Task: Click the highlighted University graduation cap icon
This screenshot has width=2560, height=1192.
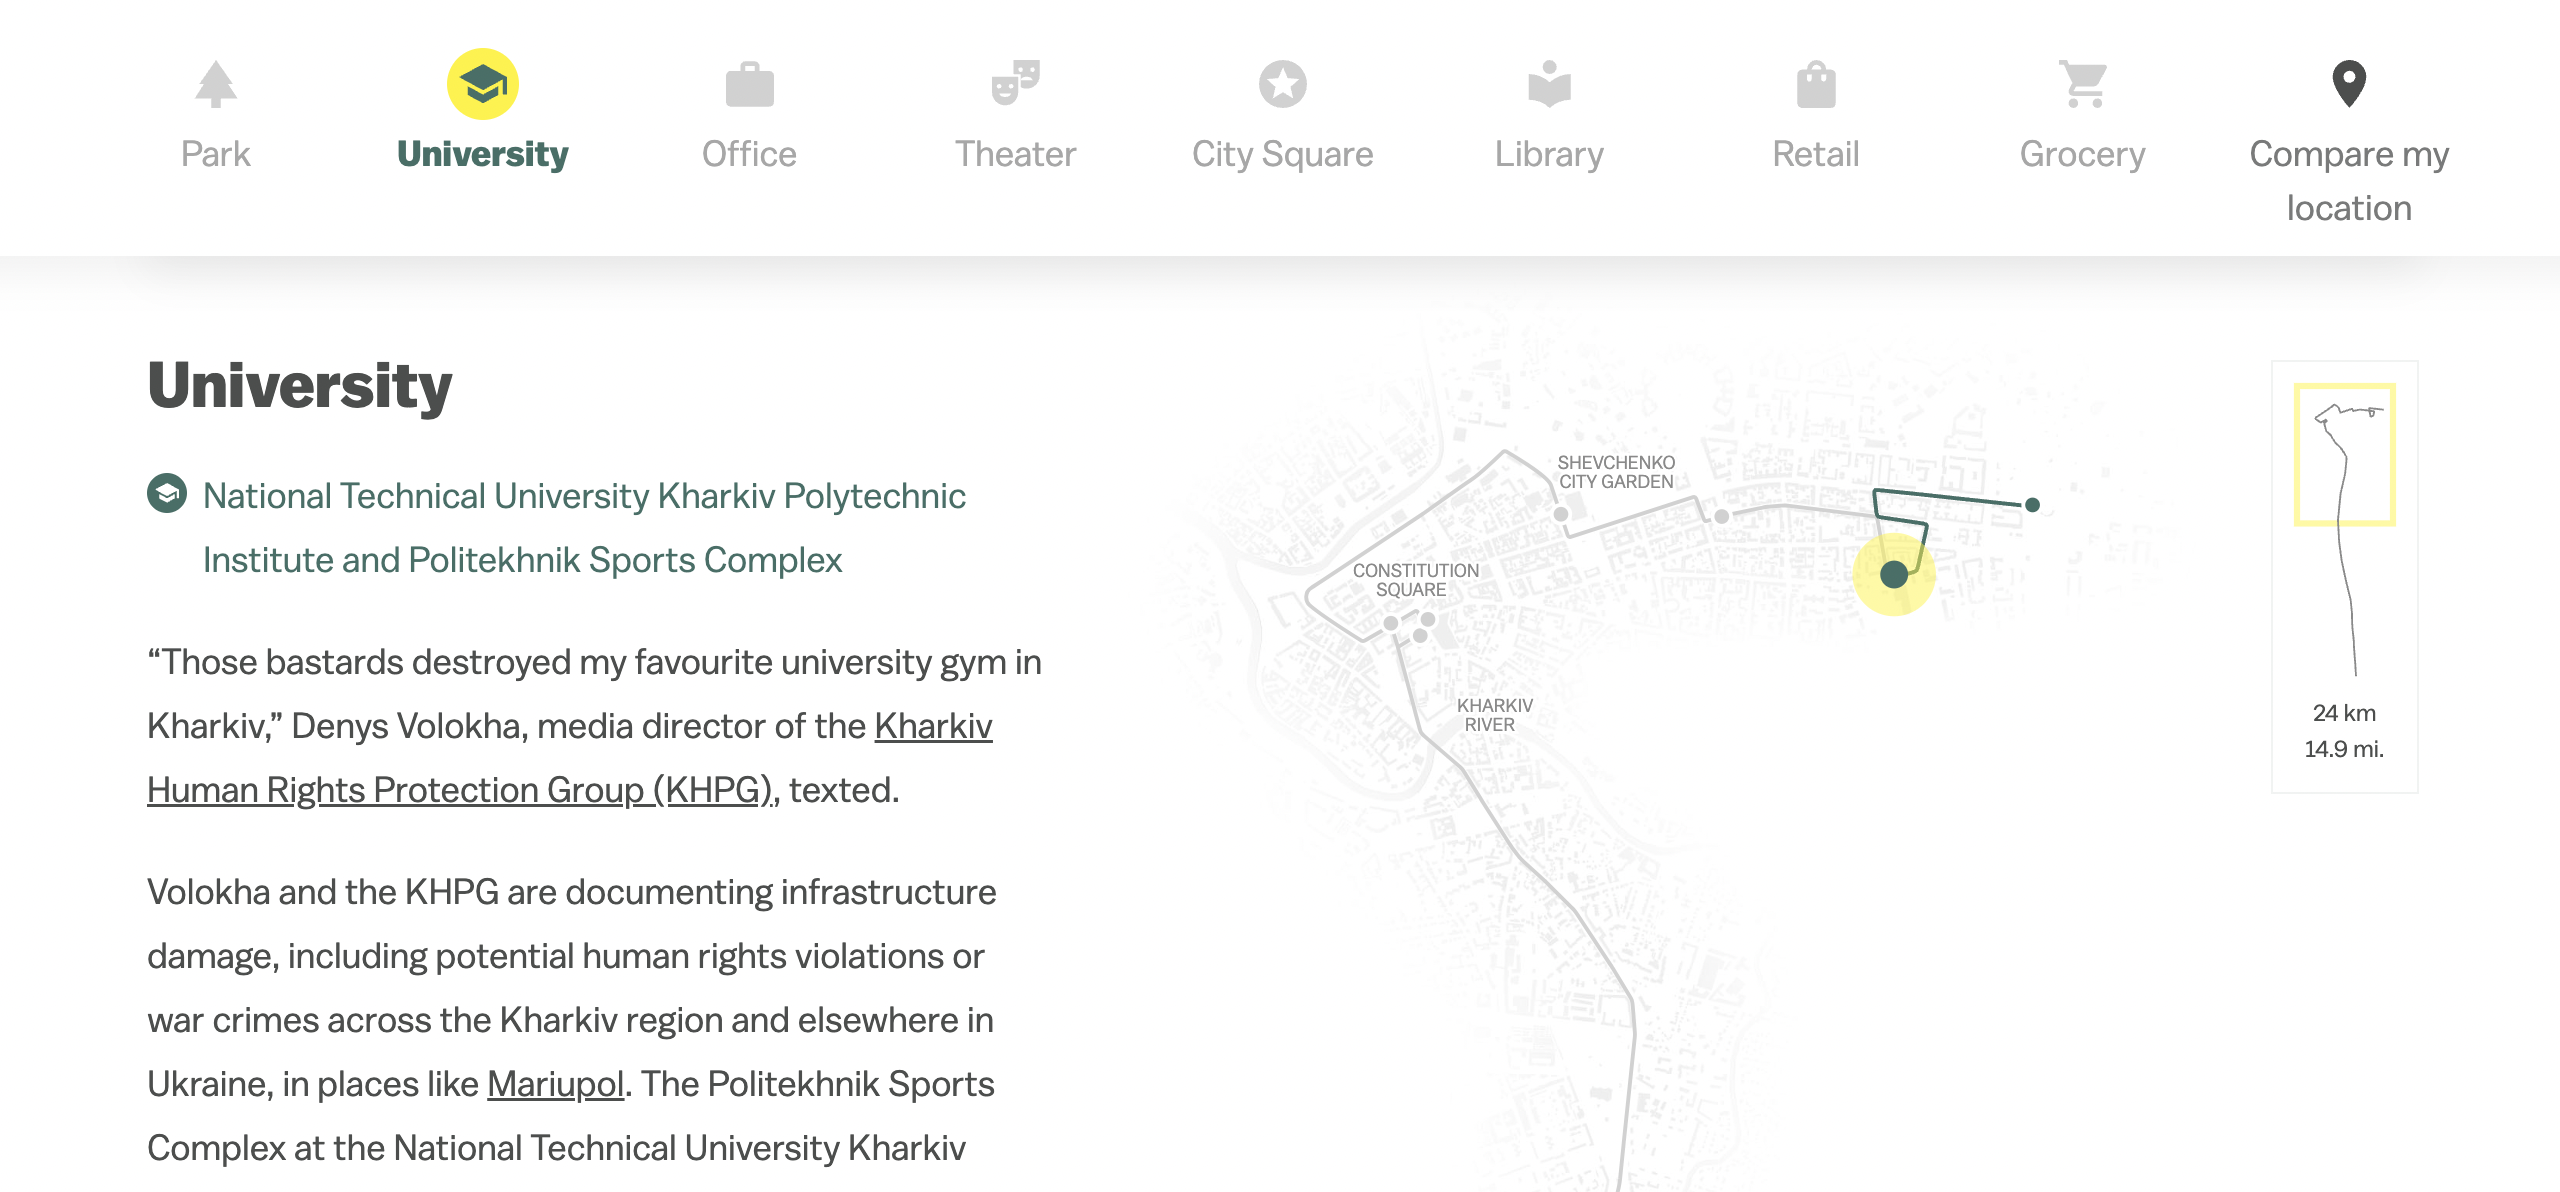Action: 483,84
